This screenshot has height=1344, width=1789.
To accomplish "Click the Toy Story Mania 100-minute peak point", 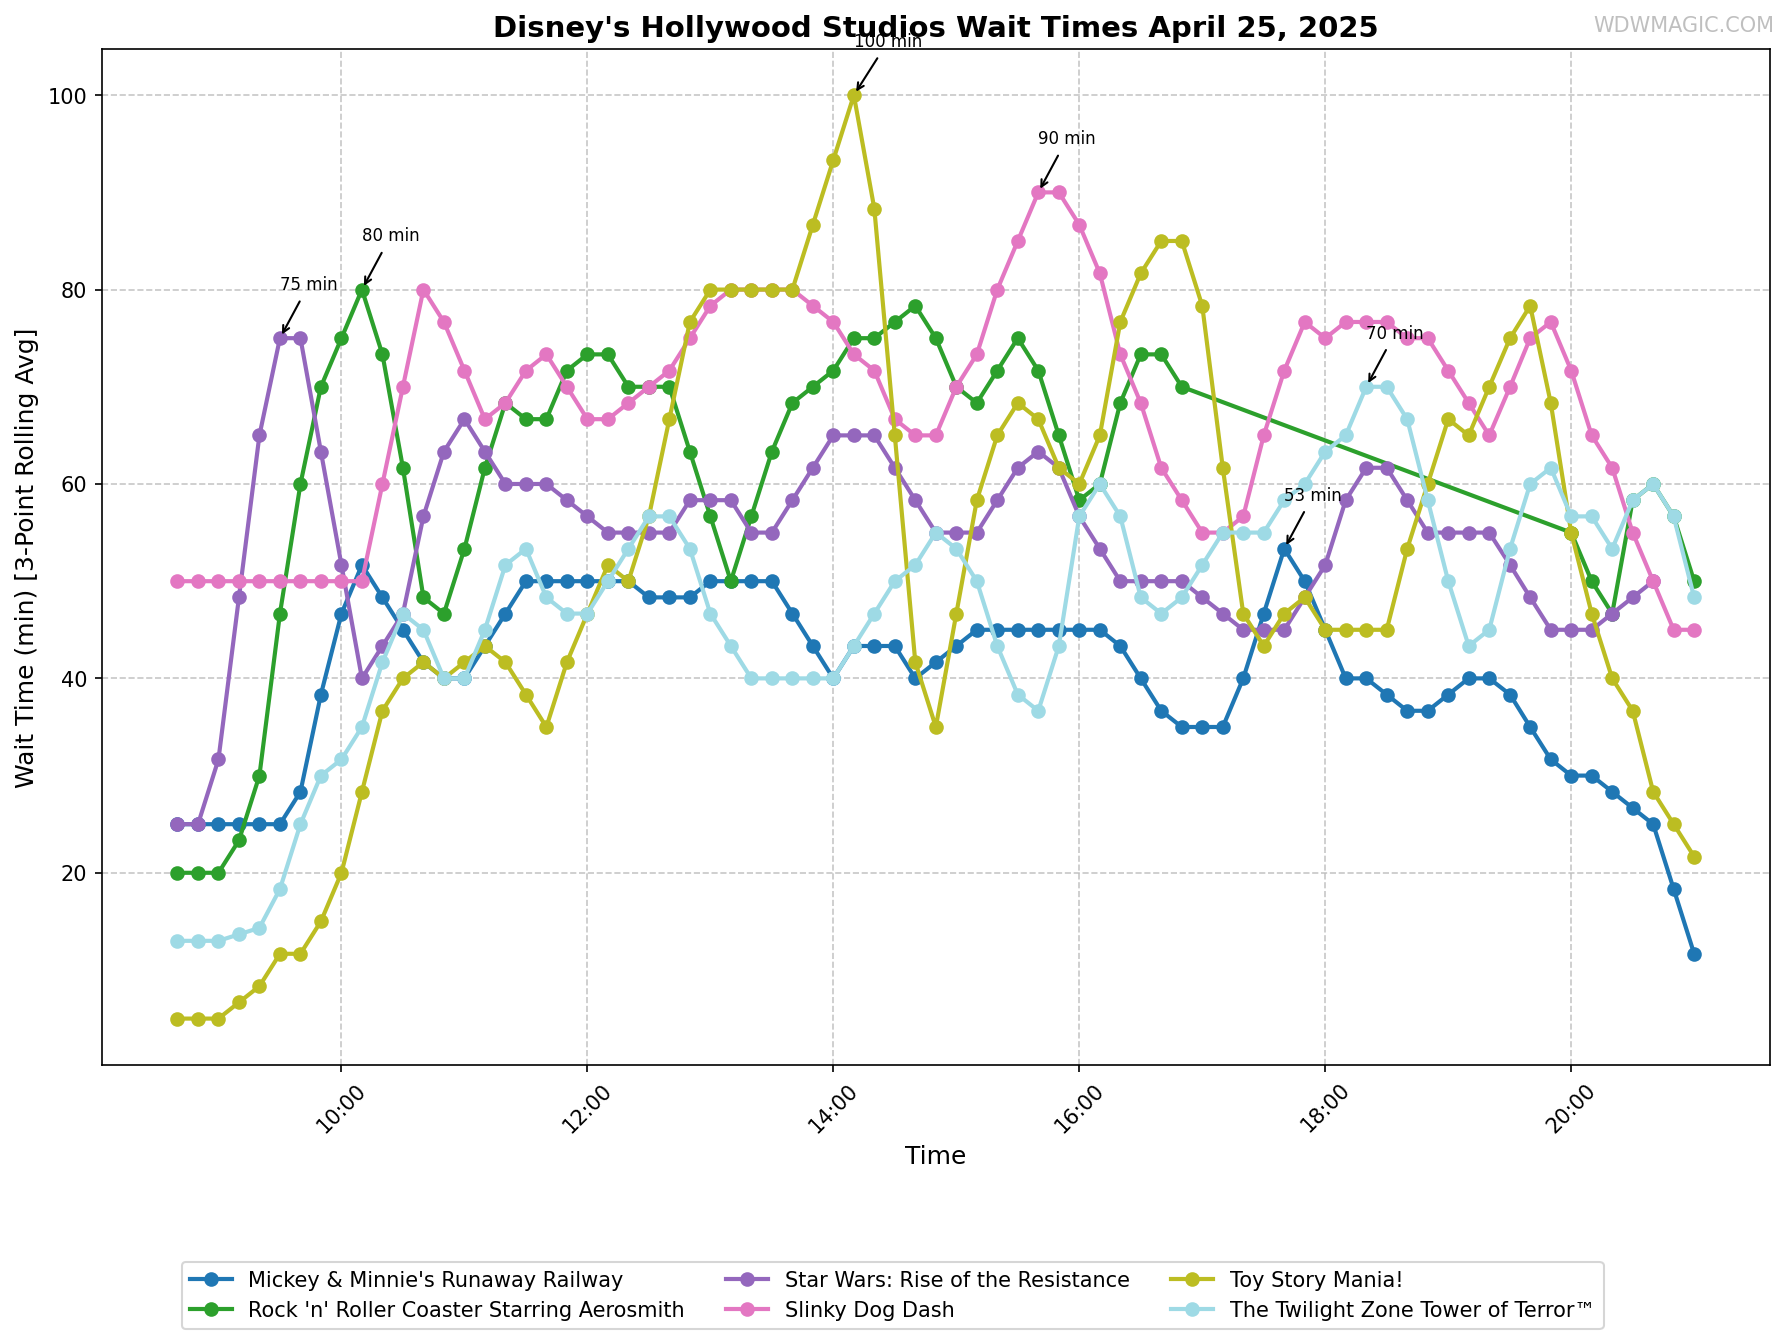I will click(x=854, y=96).
